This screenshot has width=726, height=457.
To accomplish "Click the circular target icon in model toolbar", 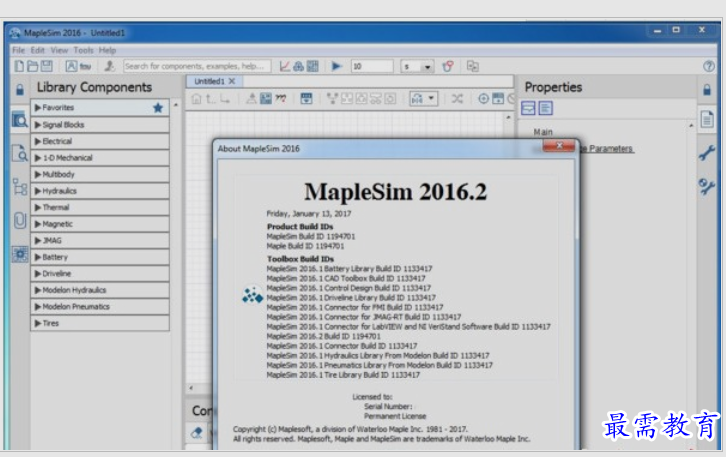I will coord(483,99).
